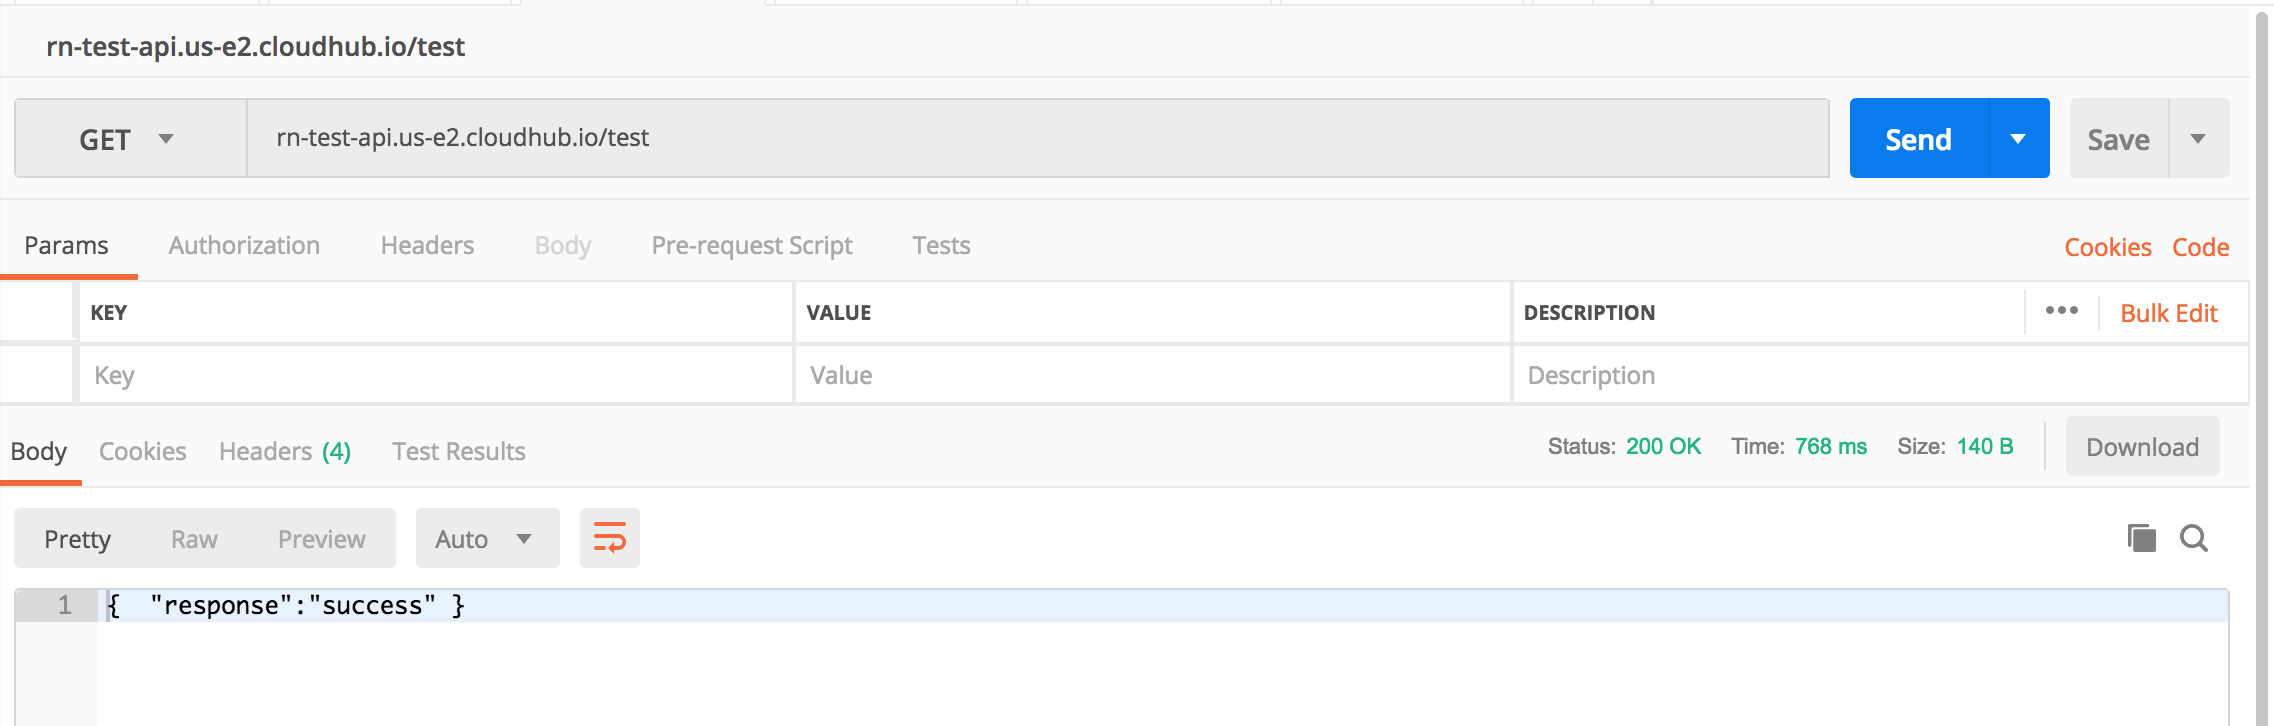This screenshot has height=726, width=2274.
Task: Open the three-dots column options menu
Action: [2061, 311]
